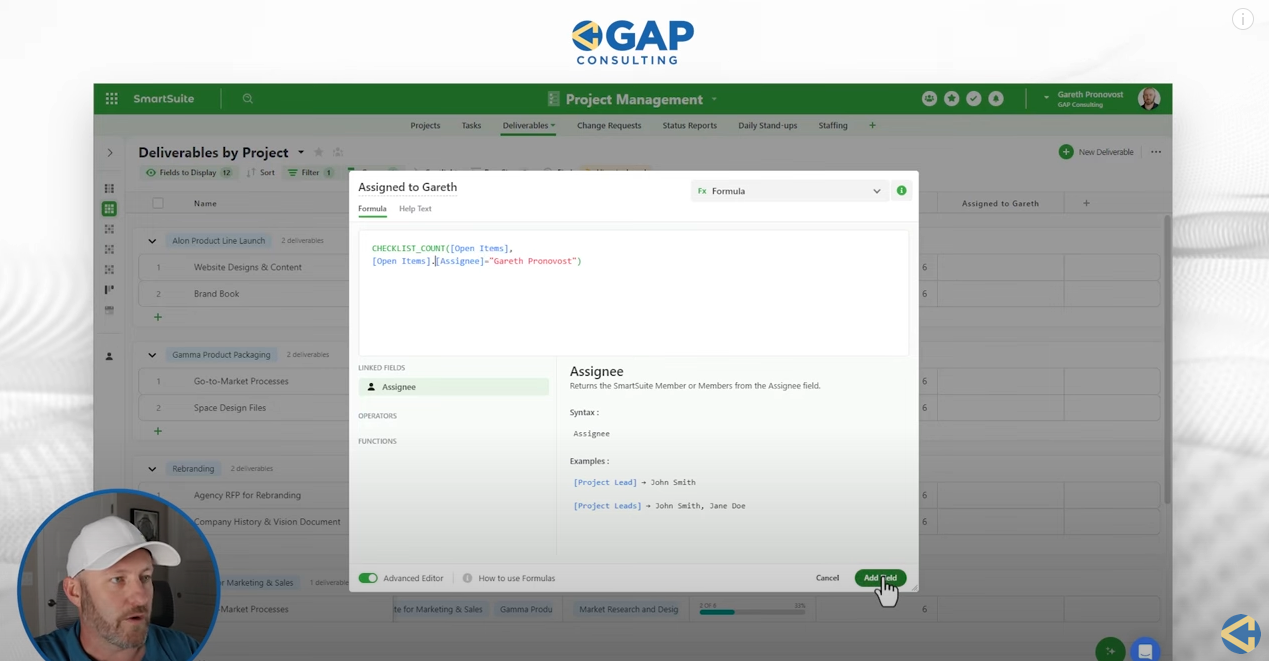This screenshot has height=661, width=1269.
Task: Switch to the Tasks tab
Action: 471,125
